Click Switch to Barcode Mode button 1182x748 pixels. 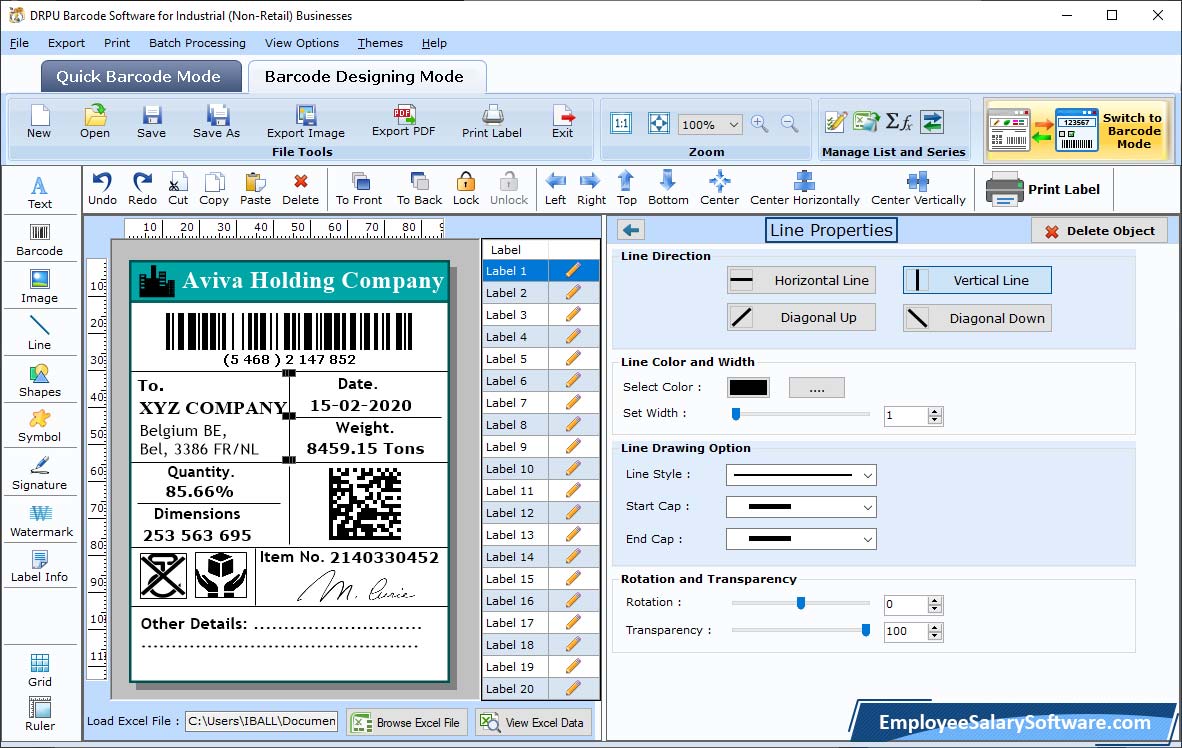1079,130
